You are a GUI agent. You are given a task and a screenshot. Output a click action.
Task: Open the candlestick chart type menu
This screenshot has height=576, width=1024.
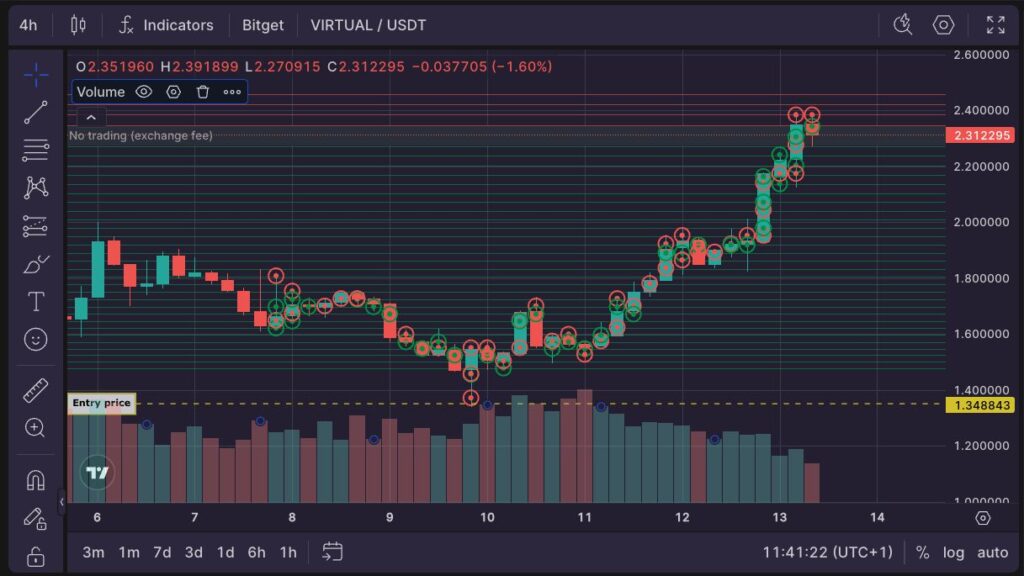tap(79, 25)
